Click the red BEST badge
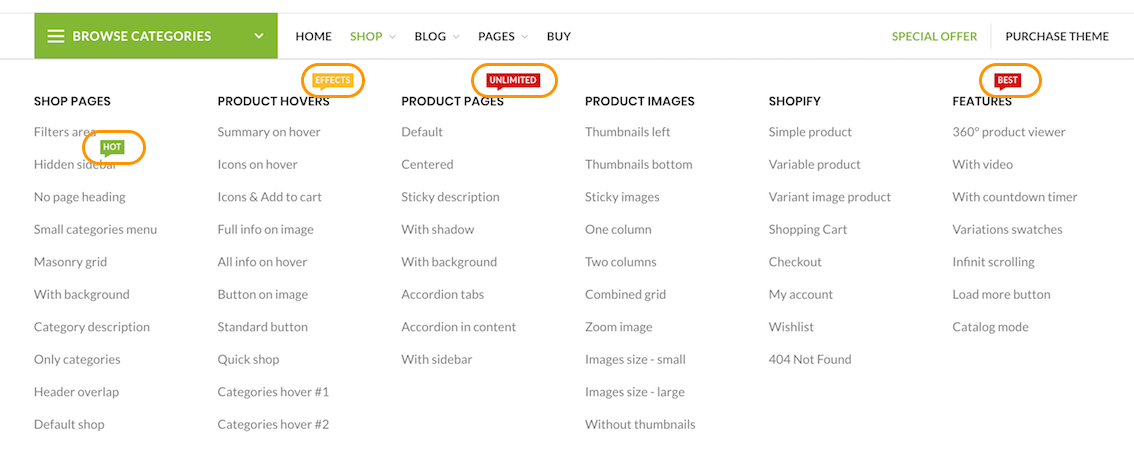 pyautogui.click(x=1008, y=80)
